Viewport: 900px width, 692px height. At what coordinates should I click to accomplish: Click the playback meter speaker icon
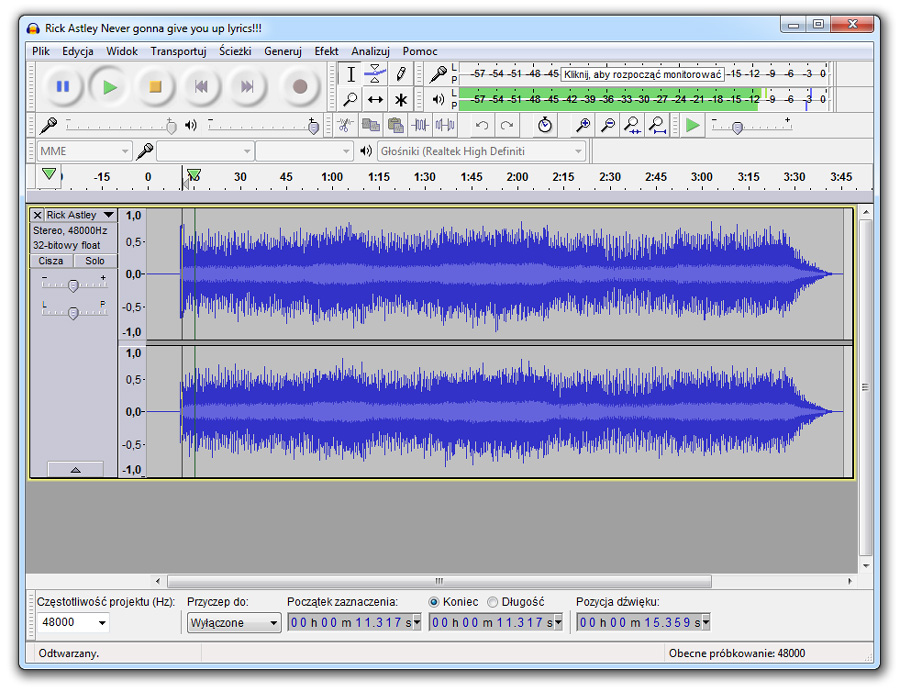(438, 99)
